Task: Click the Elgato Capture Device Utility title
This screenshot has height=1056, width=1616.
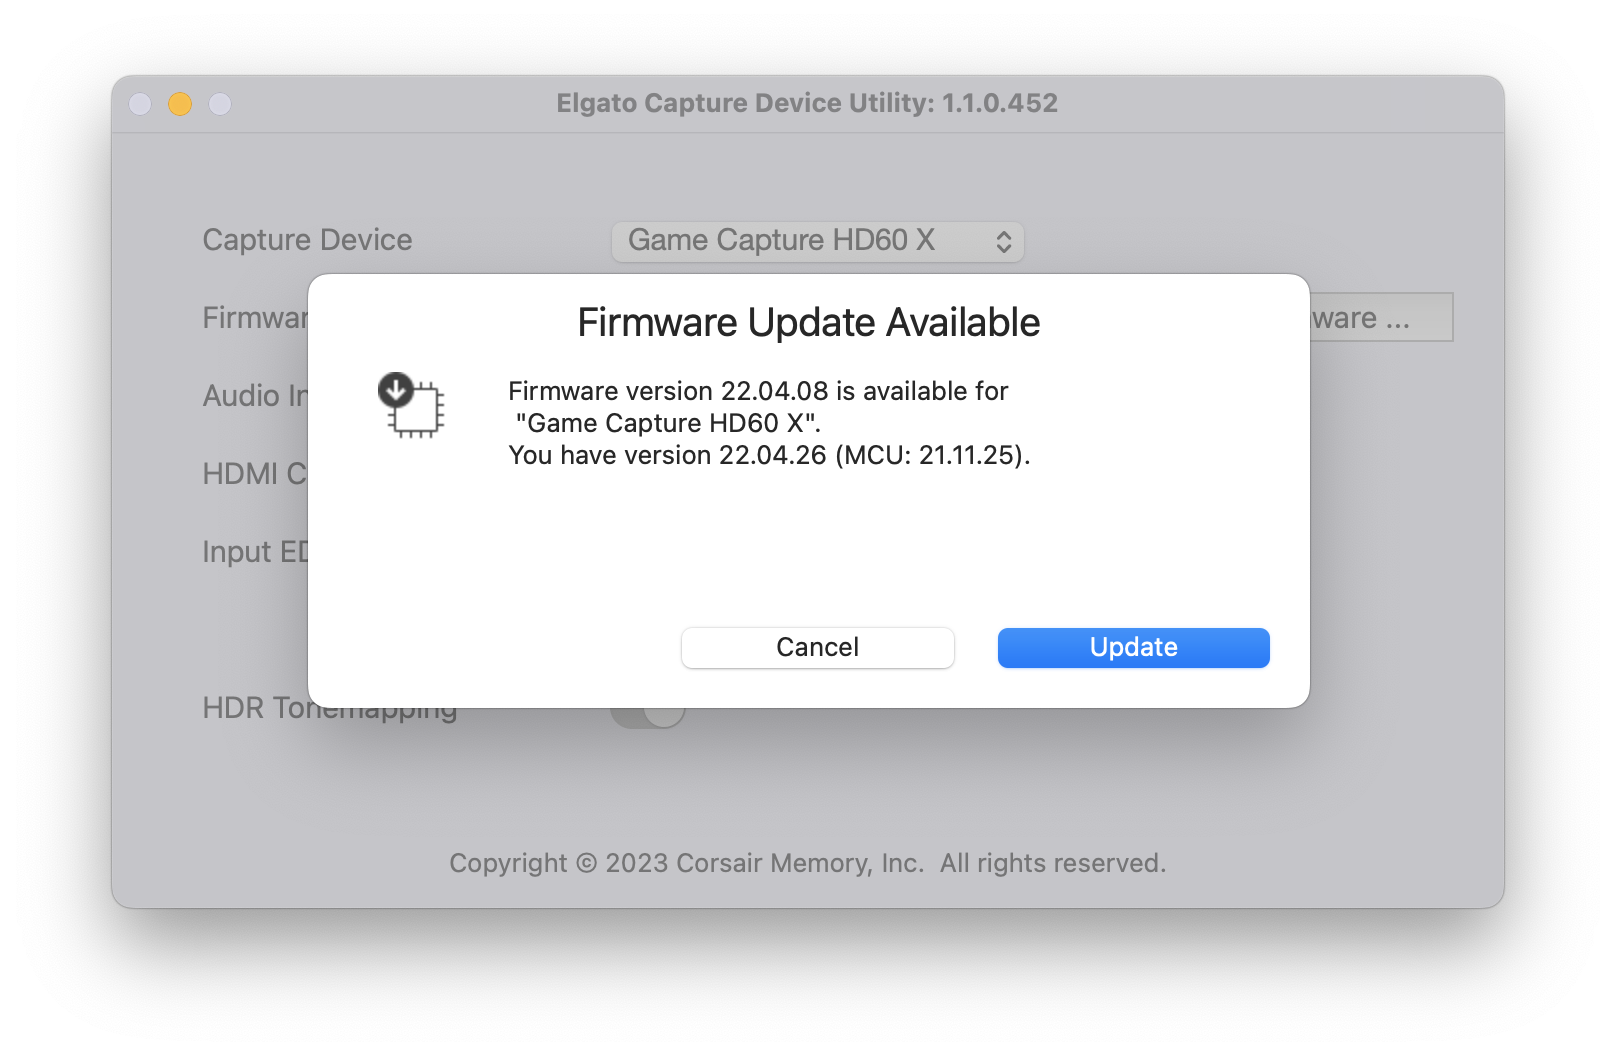Action: 807,103
